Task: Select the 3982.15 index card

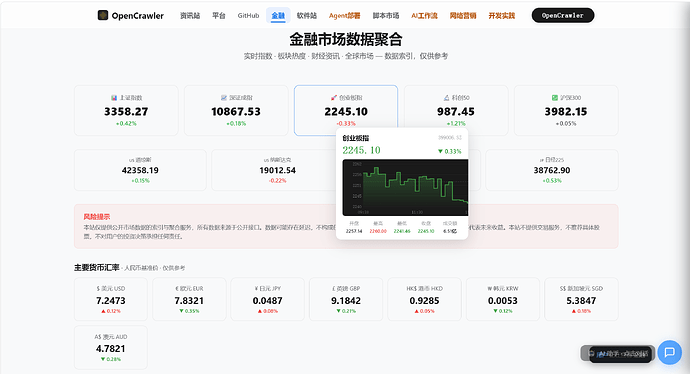Action: coord(566,110)
